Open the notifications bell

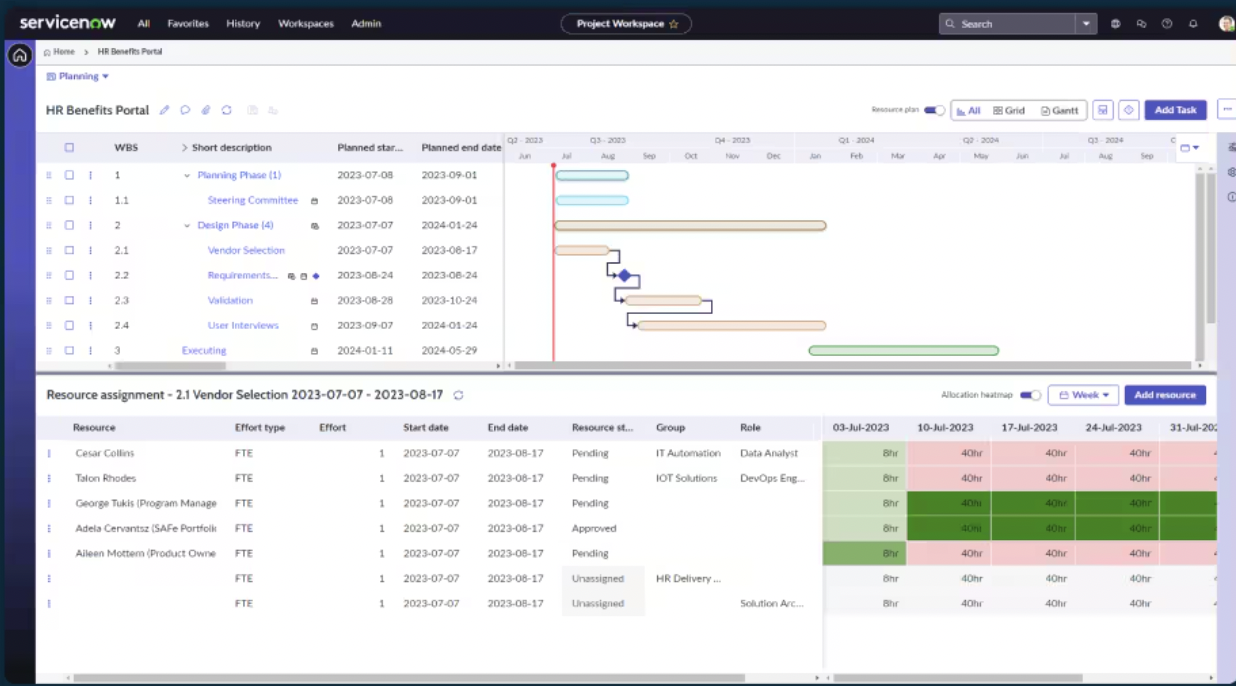(1193, 24)
